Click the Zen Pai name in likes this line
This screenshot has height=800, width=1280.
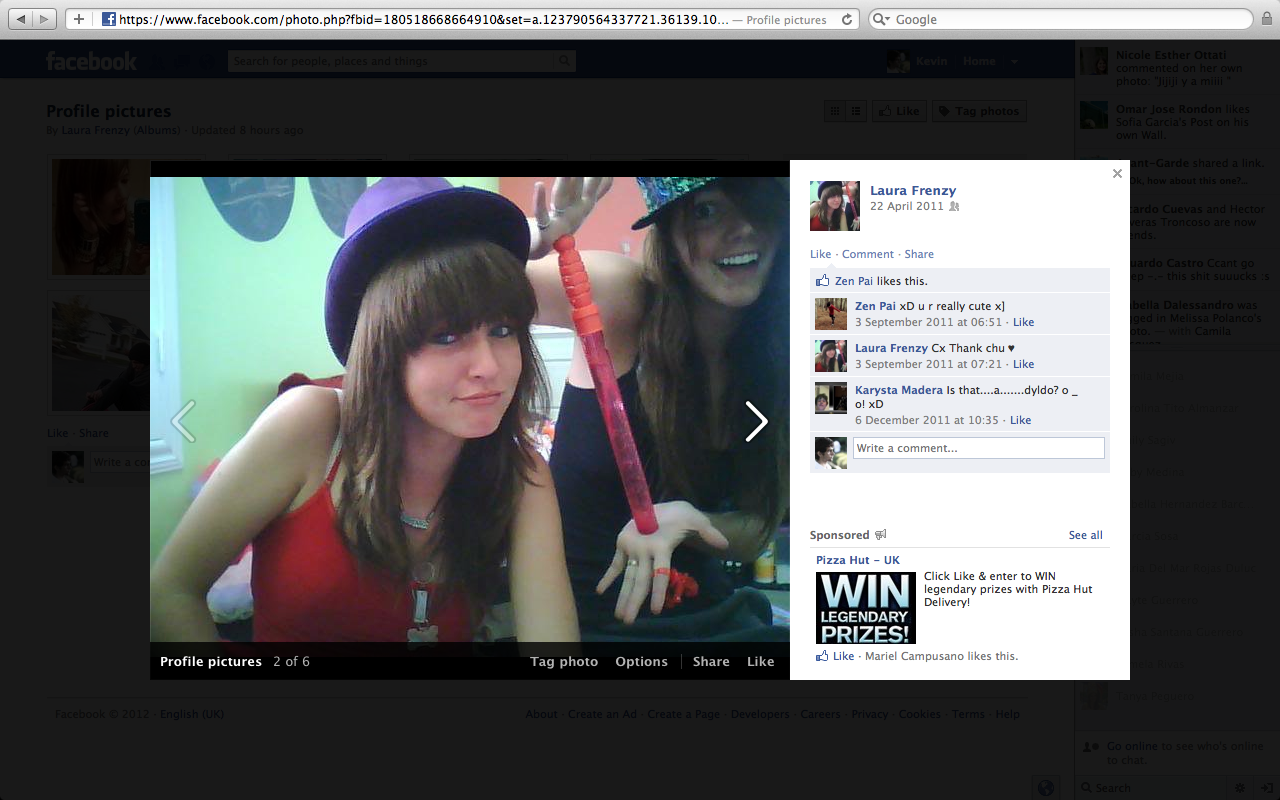854,281
